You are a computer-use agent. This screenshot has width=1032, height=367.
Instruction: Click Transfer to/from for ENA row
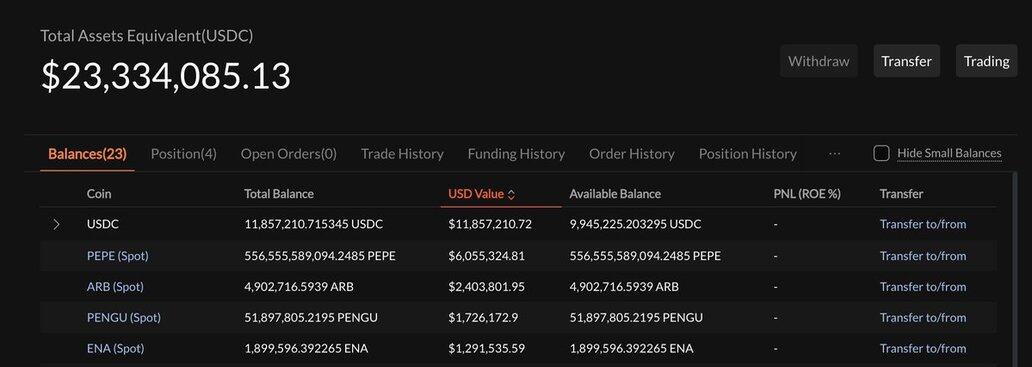point(923,349)
